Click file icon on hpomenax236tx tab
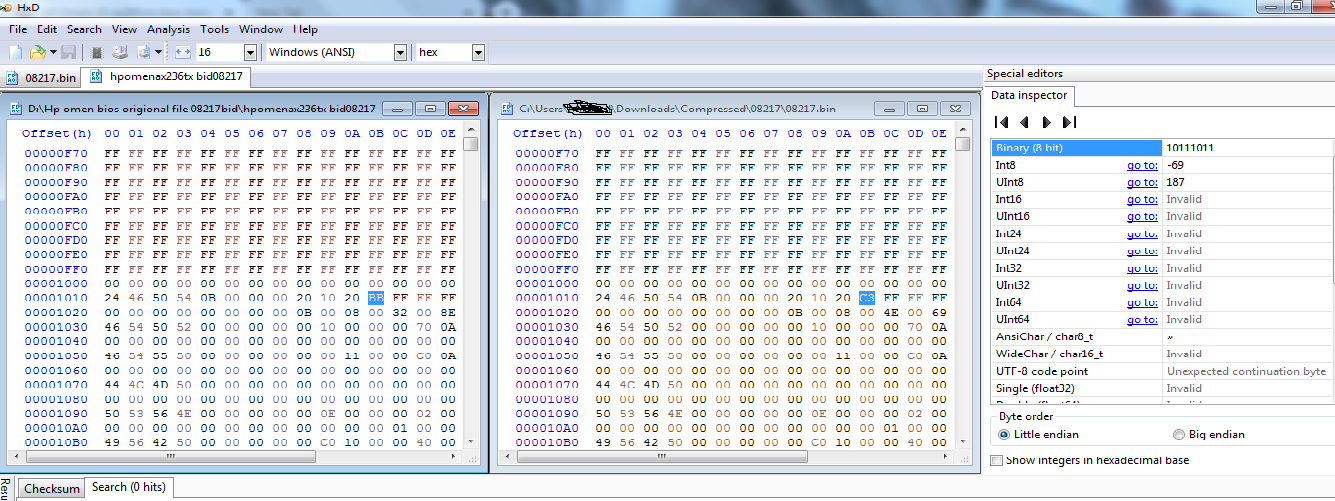This screenshot has height=501, width=1335. point(96,77)
